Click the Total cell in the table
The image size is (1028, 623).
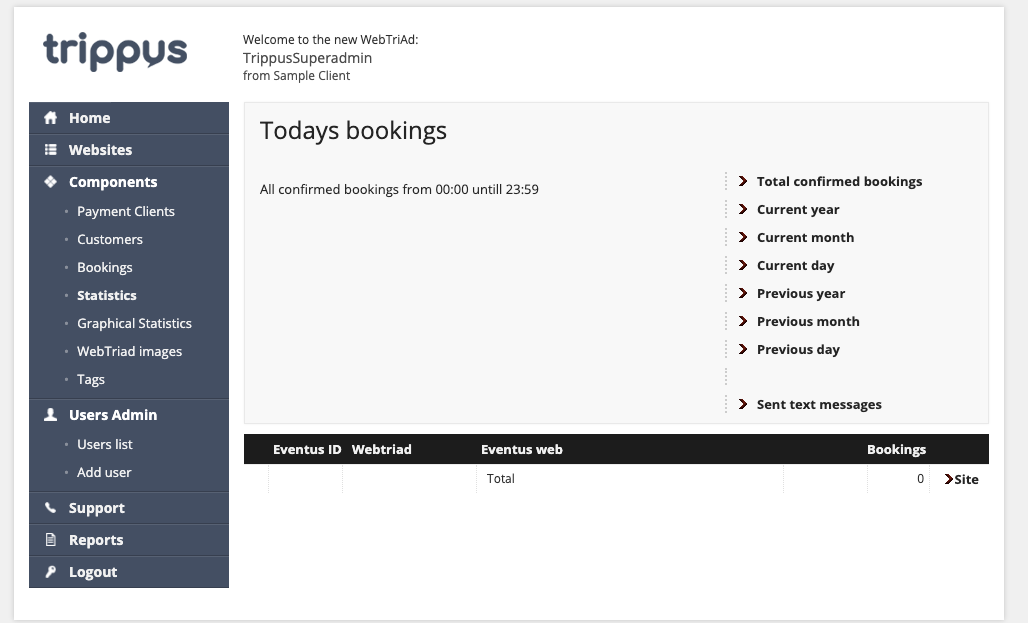[x=500, y=479]
